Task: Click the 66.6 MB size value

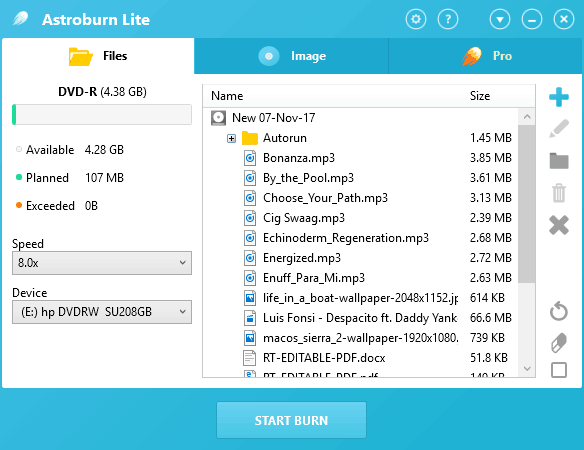Action: click(x=491, y=318)
